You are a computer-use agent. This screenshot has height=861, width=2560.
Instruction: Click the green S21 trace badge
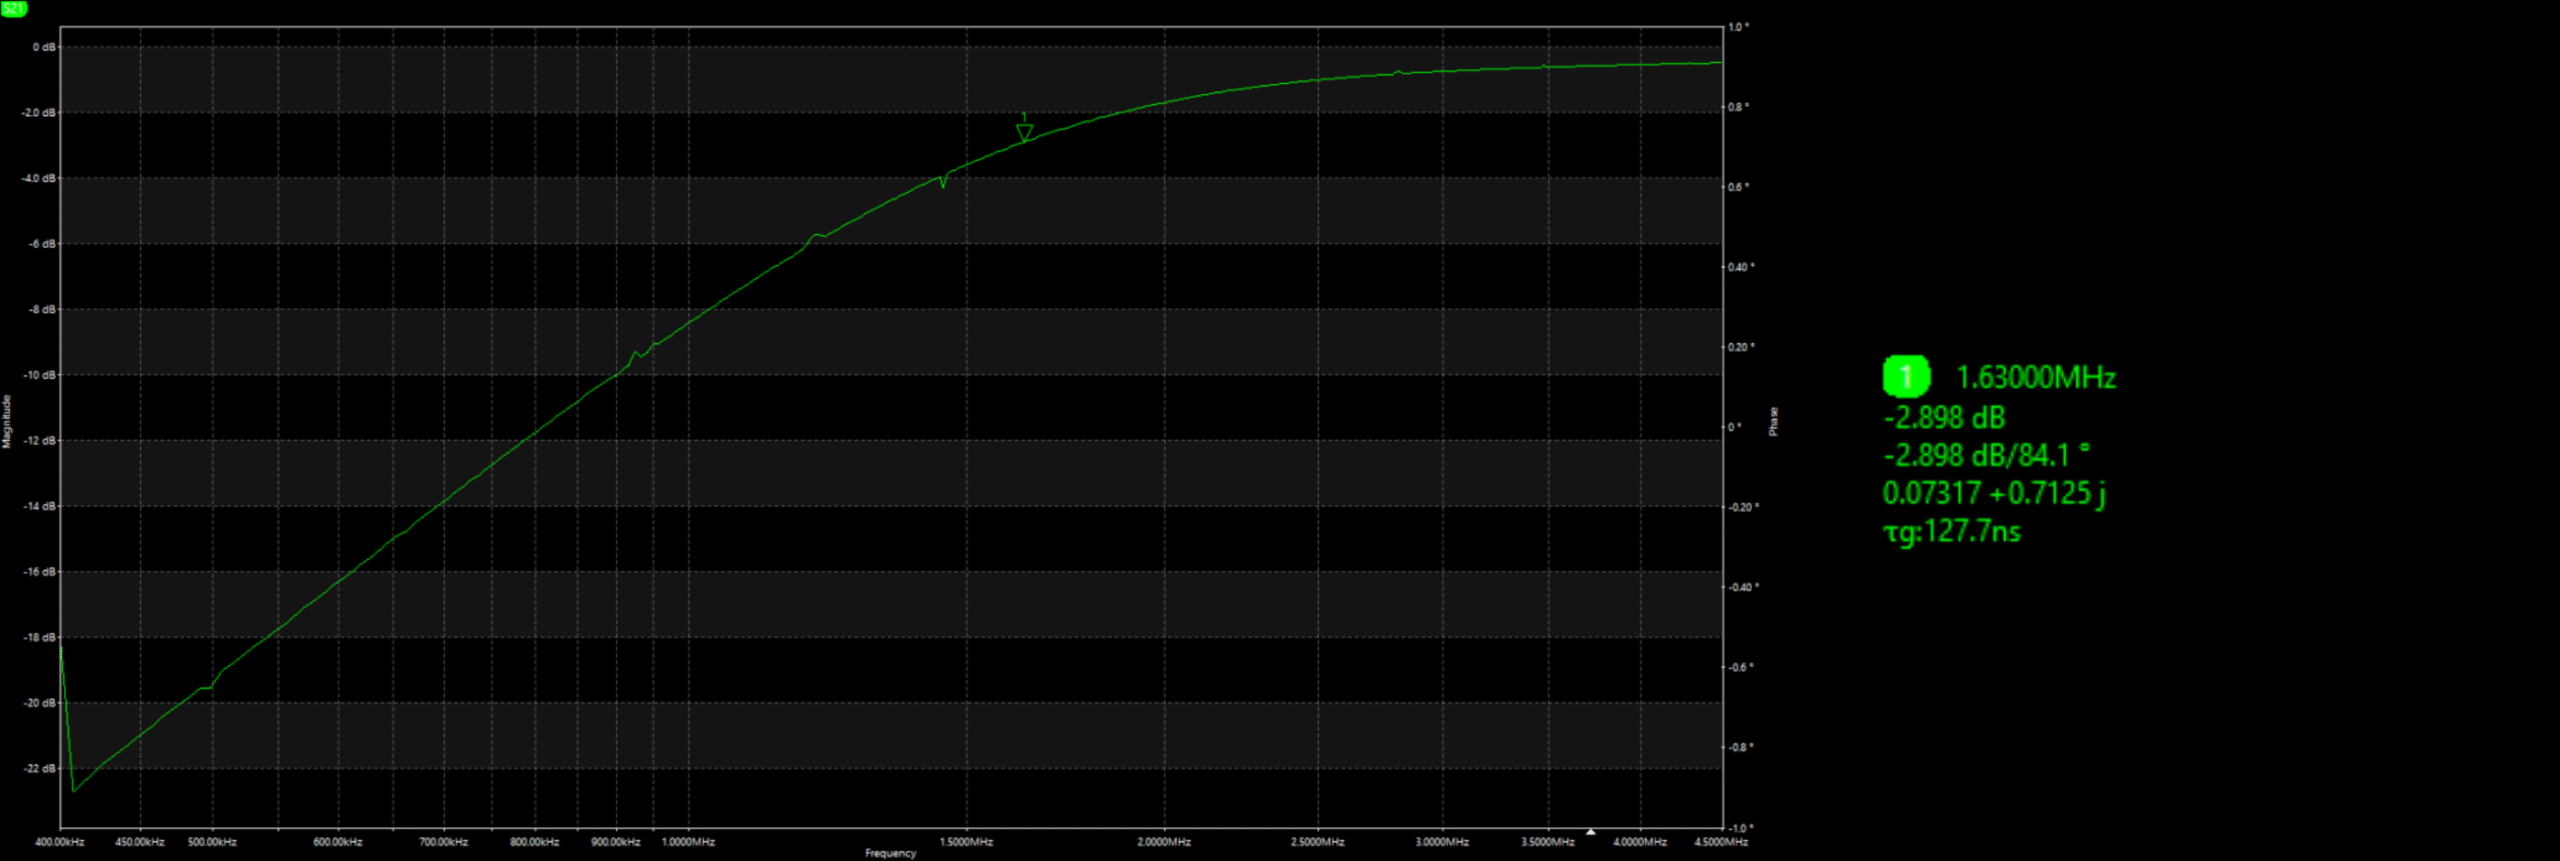tap(14, 8)
